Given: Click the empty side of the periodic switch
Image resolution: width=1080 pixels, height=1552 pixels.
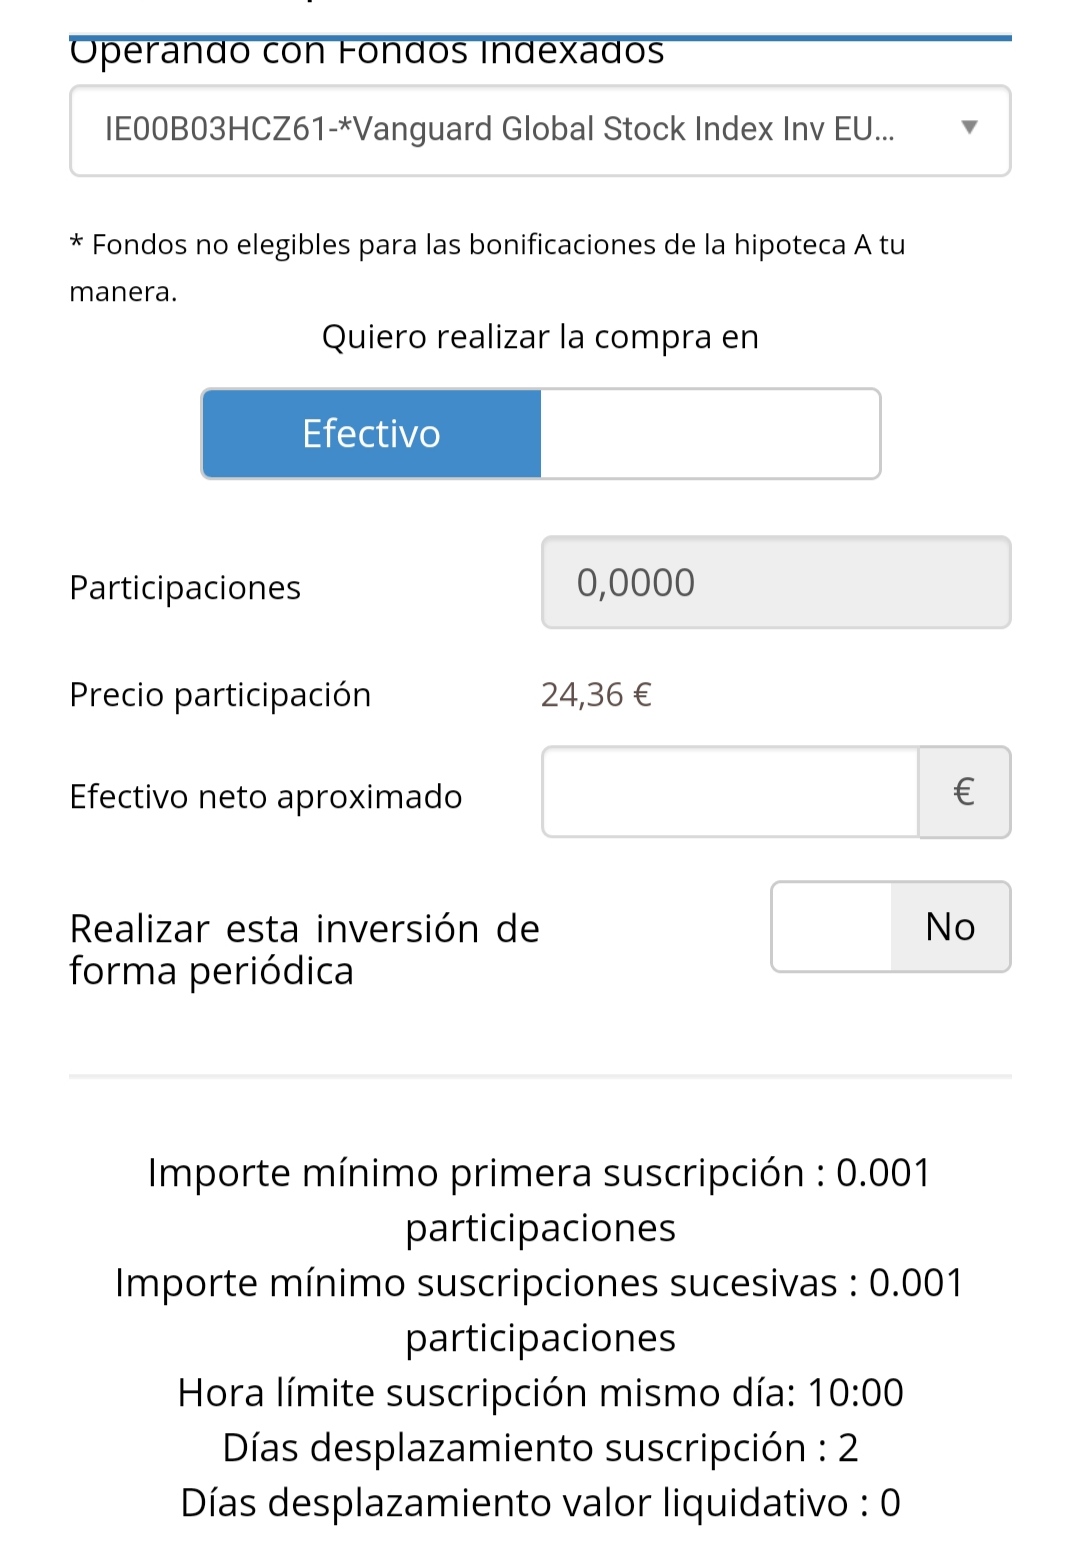Looking at the screenshot, I should (831, 927).
